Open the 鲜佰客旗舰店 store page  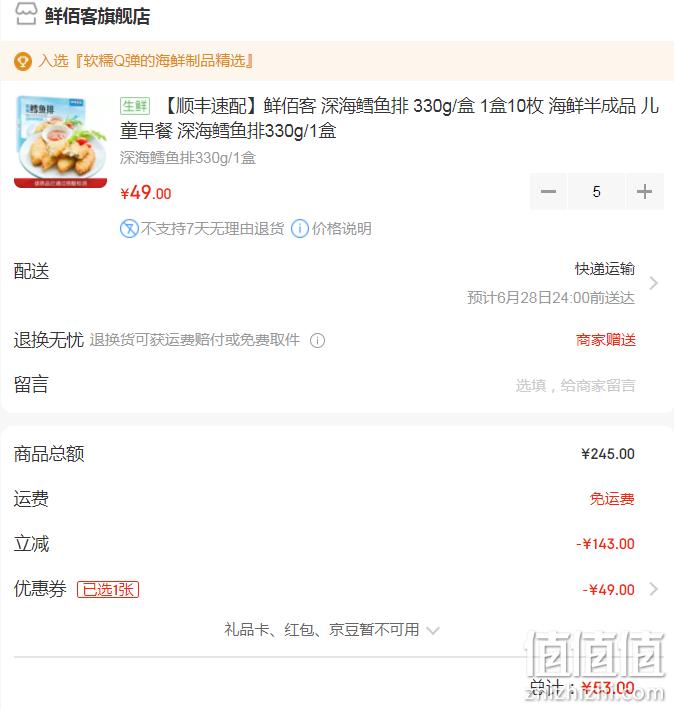coord(97,16)
